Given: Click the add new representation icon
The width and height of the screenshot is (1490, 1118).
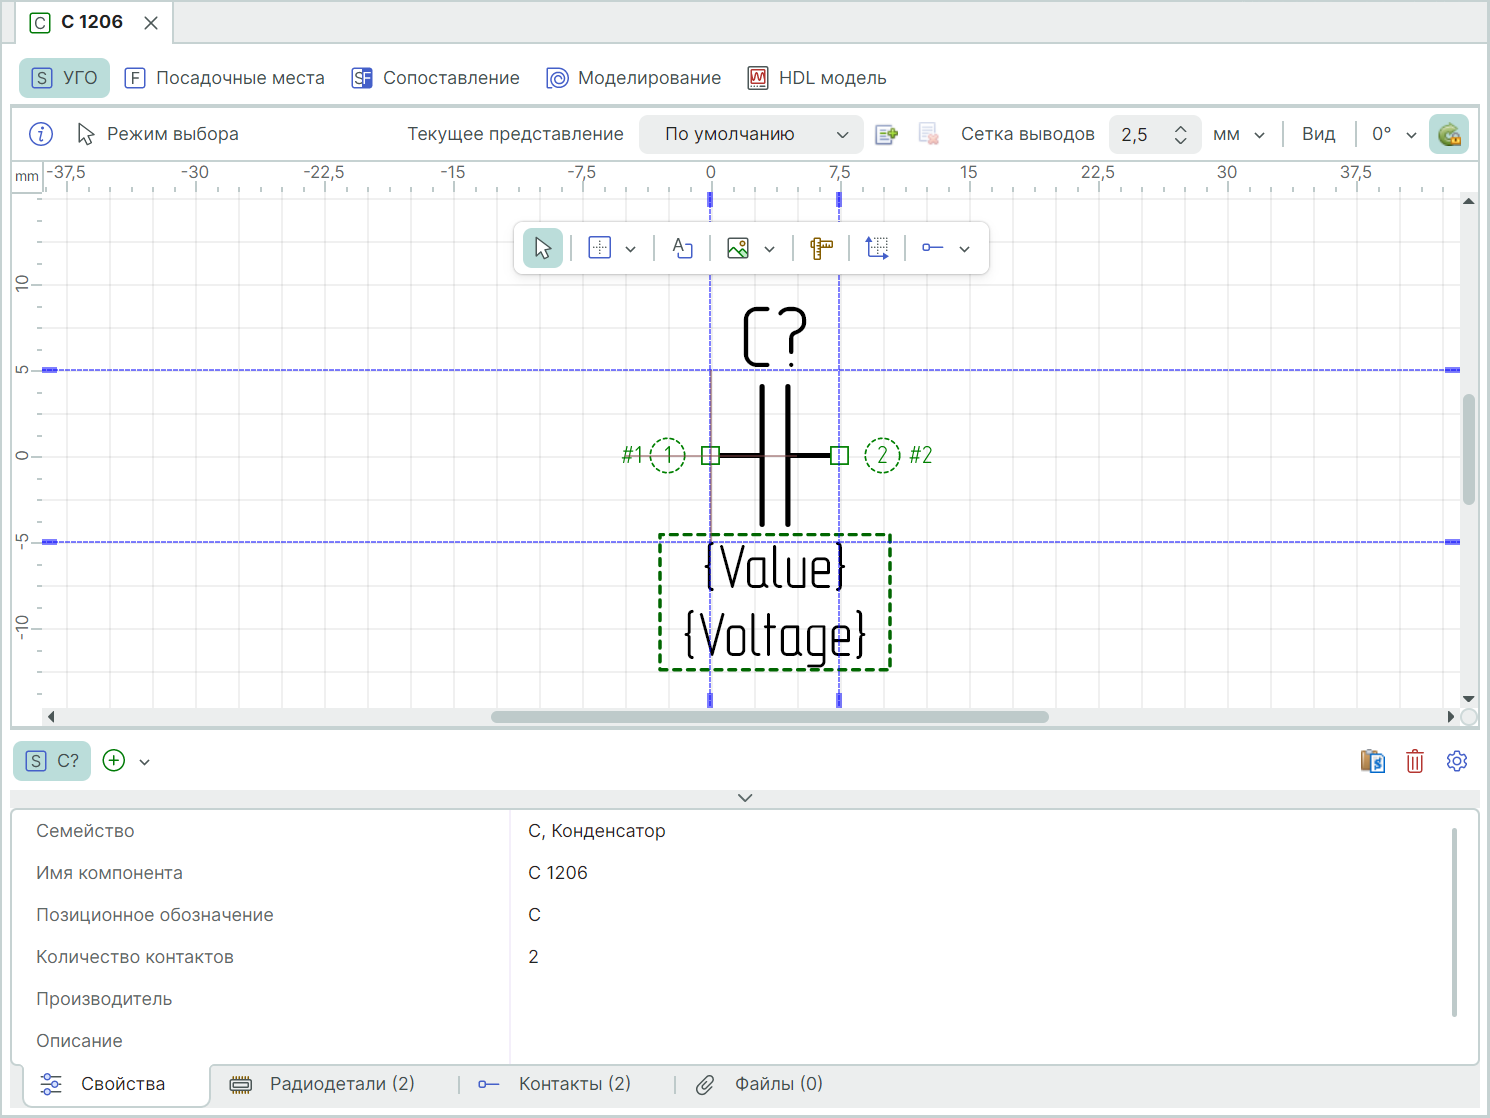Looking at the screenshot, I should pyautogui.click(x=886, y=134).
